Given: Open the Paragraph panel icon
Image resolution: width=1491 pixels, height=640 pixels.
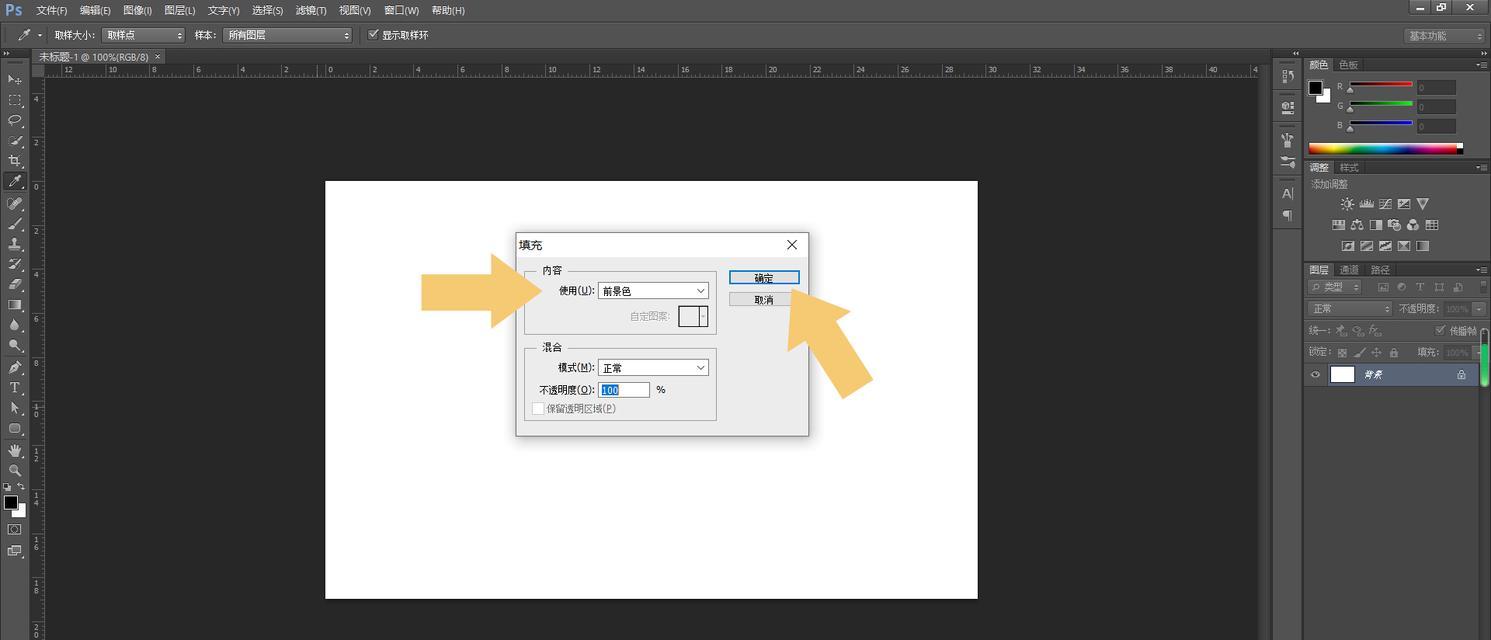Looking at the screenshot, I should pyautogui.click(x=1287, y=215).
